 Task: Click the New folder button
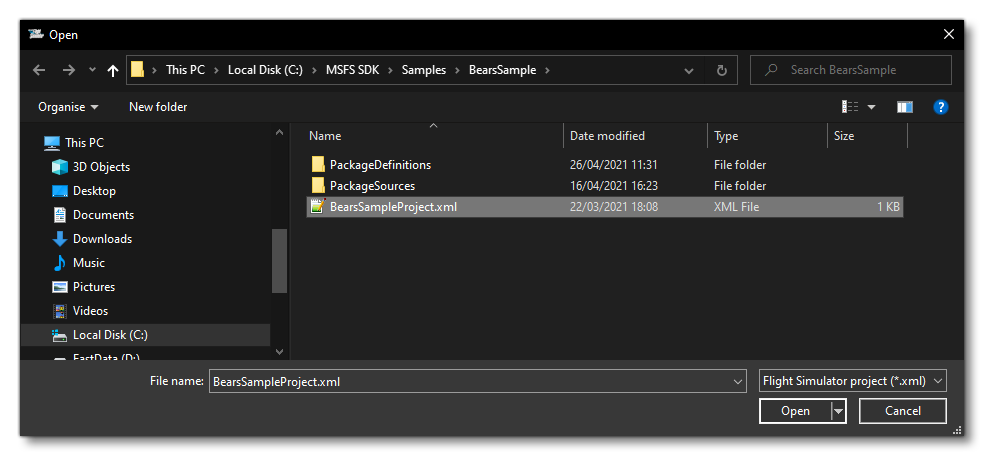click(x=158, y=107)
